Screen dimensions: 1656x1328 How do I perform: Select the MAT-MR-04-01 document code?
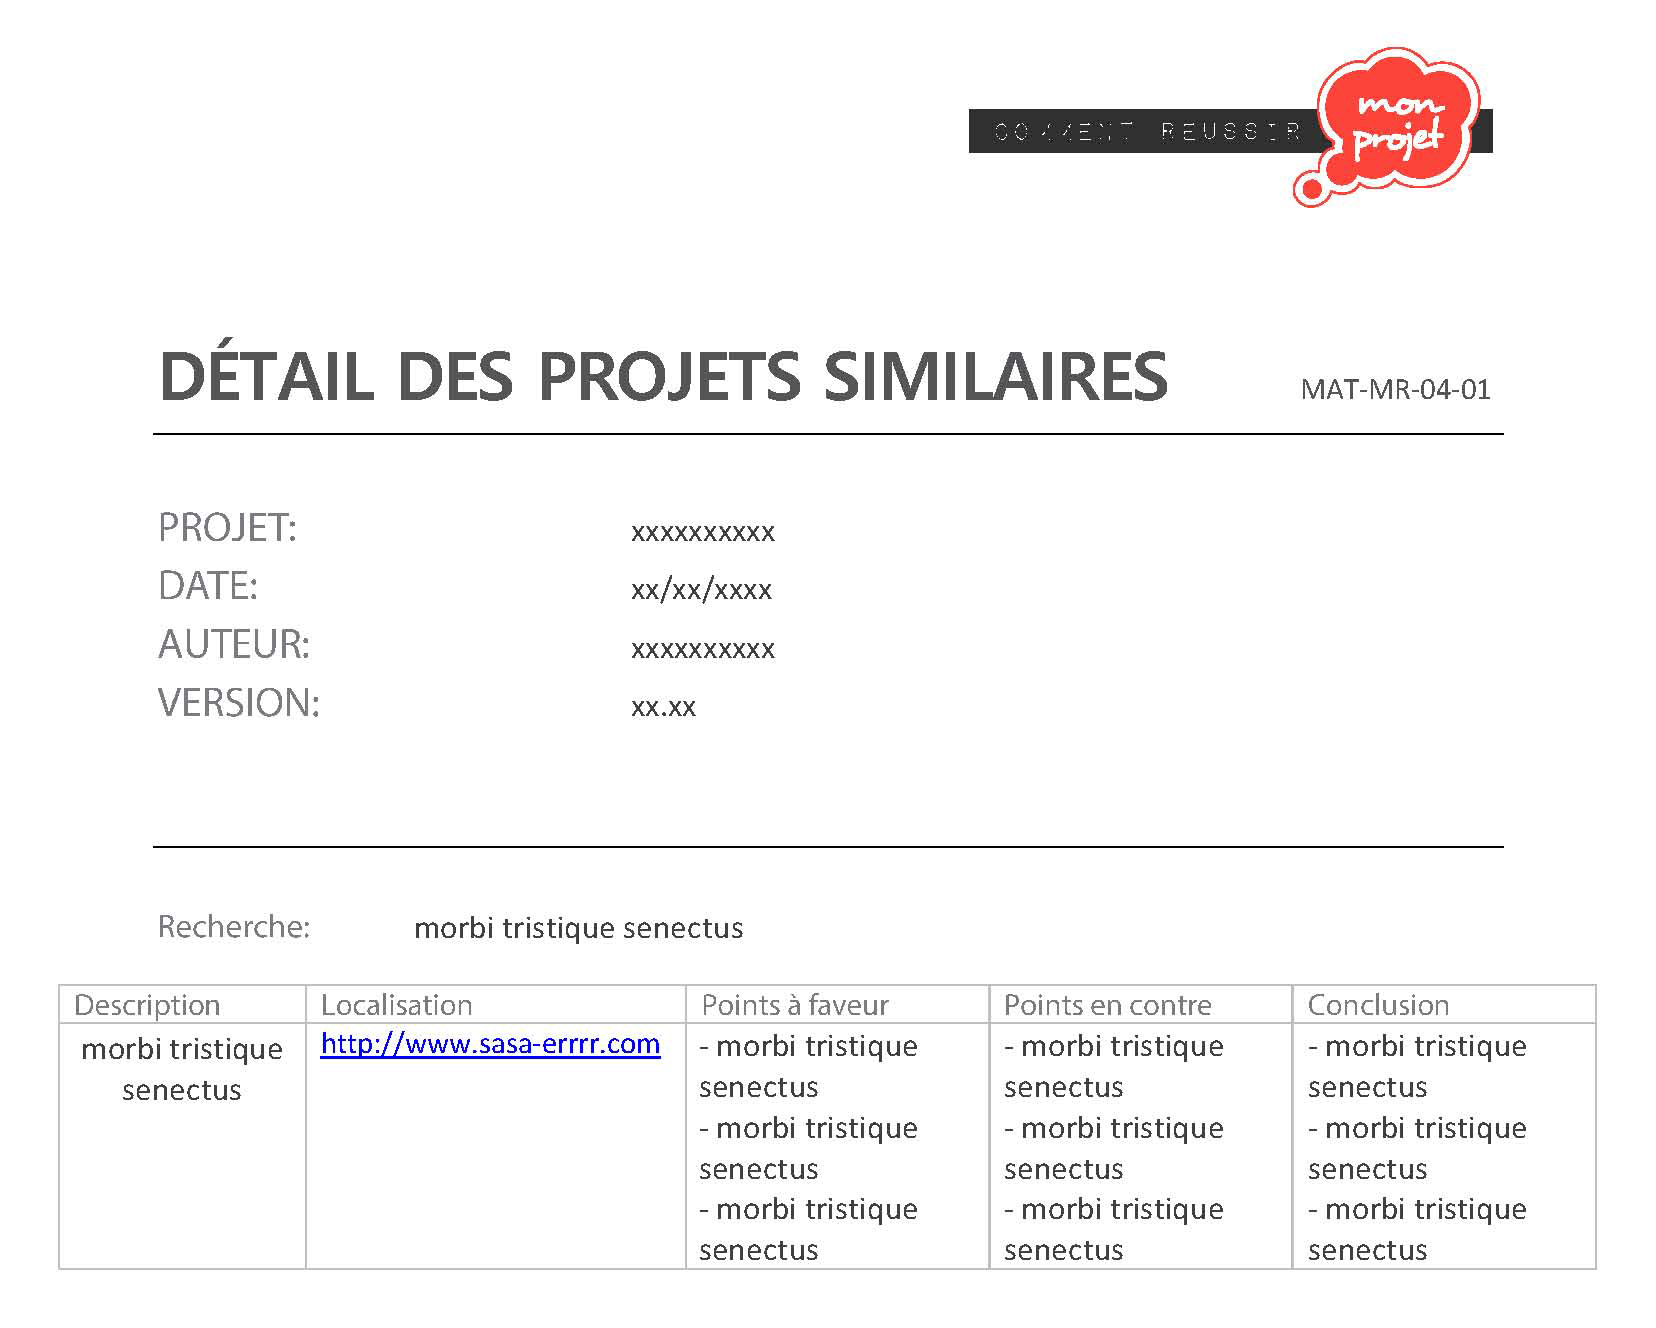point(1395,389)
